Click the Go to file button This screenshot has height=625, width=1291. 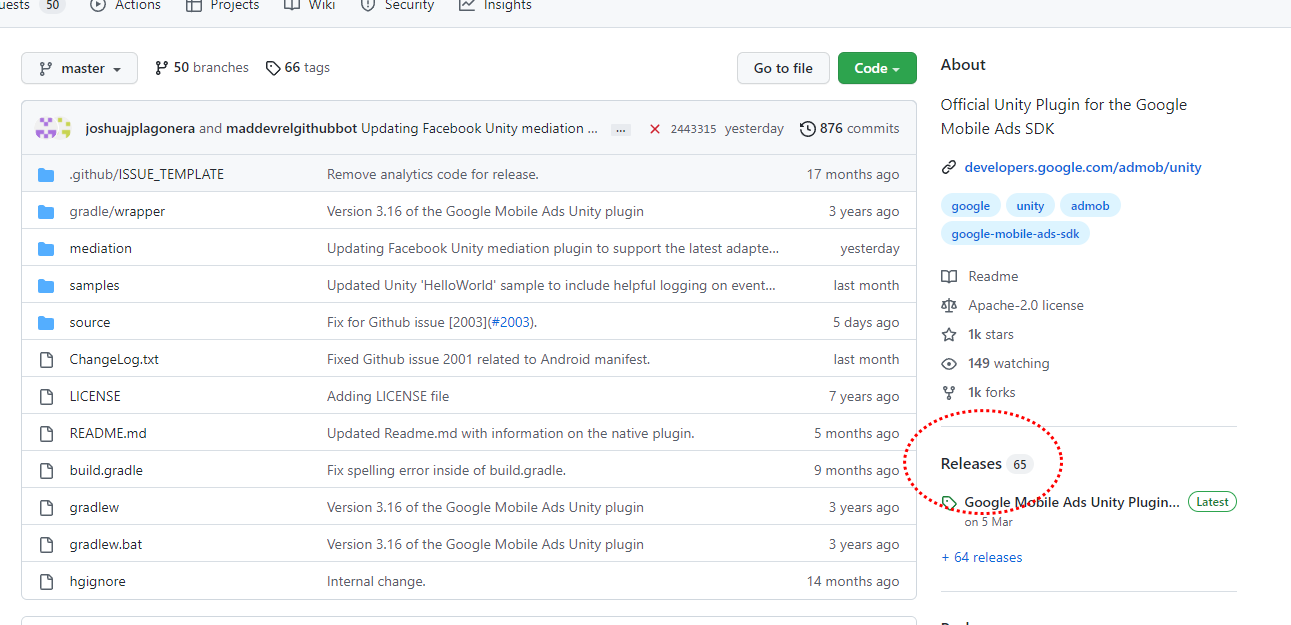click(783, 68)
